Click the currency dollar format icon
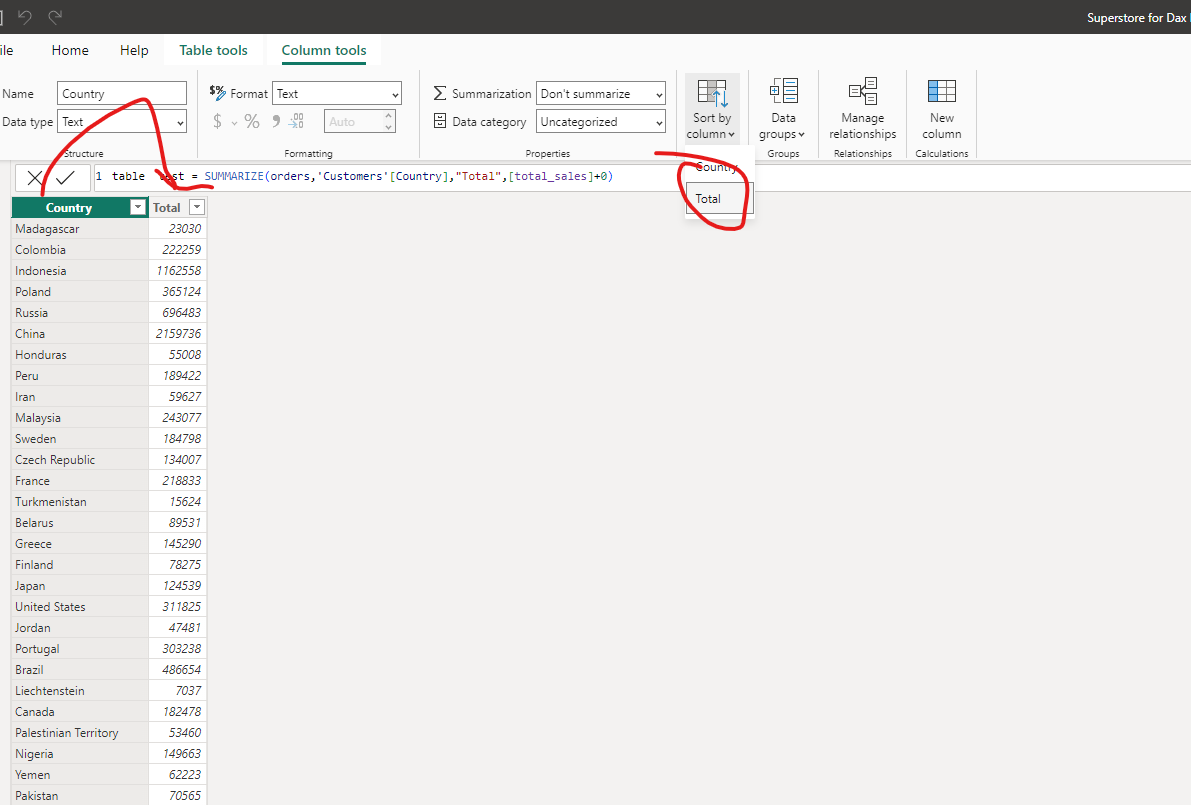This screenshot has height=805, width=1191. pos(217,122)
